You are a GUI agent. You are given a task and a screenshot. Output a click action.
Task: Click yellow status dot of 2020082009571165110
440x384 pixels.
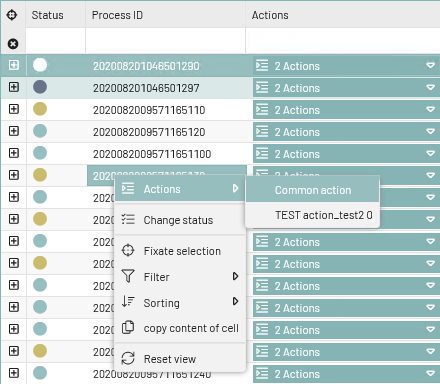(x=40, y=109)
